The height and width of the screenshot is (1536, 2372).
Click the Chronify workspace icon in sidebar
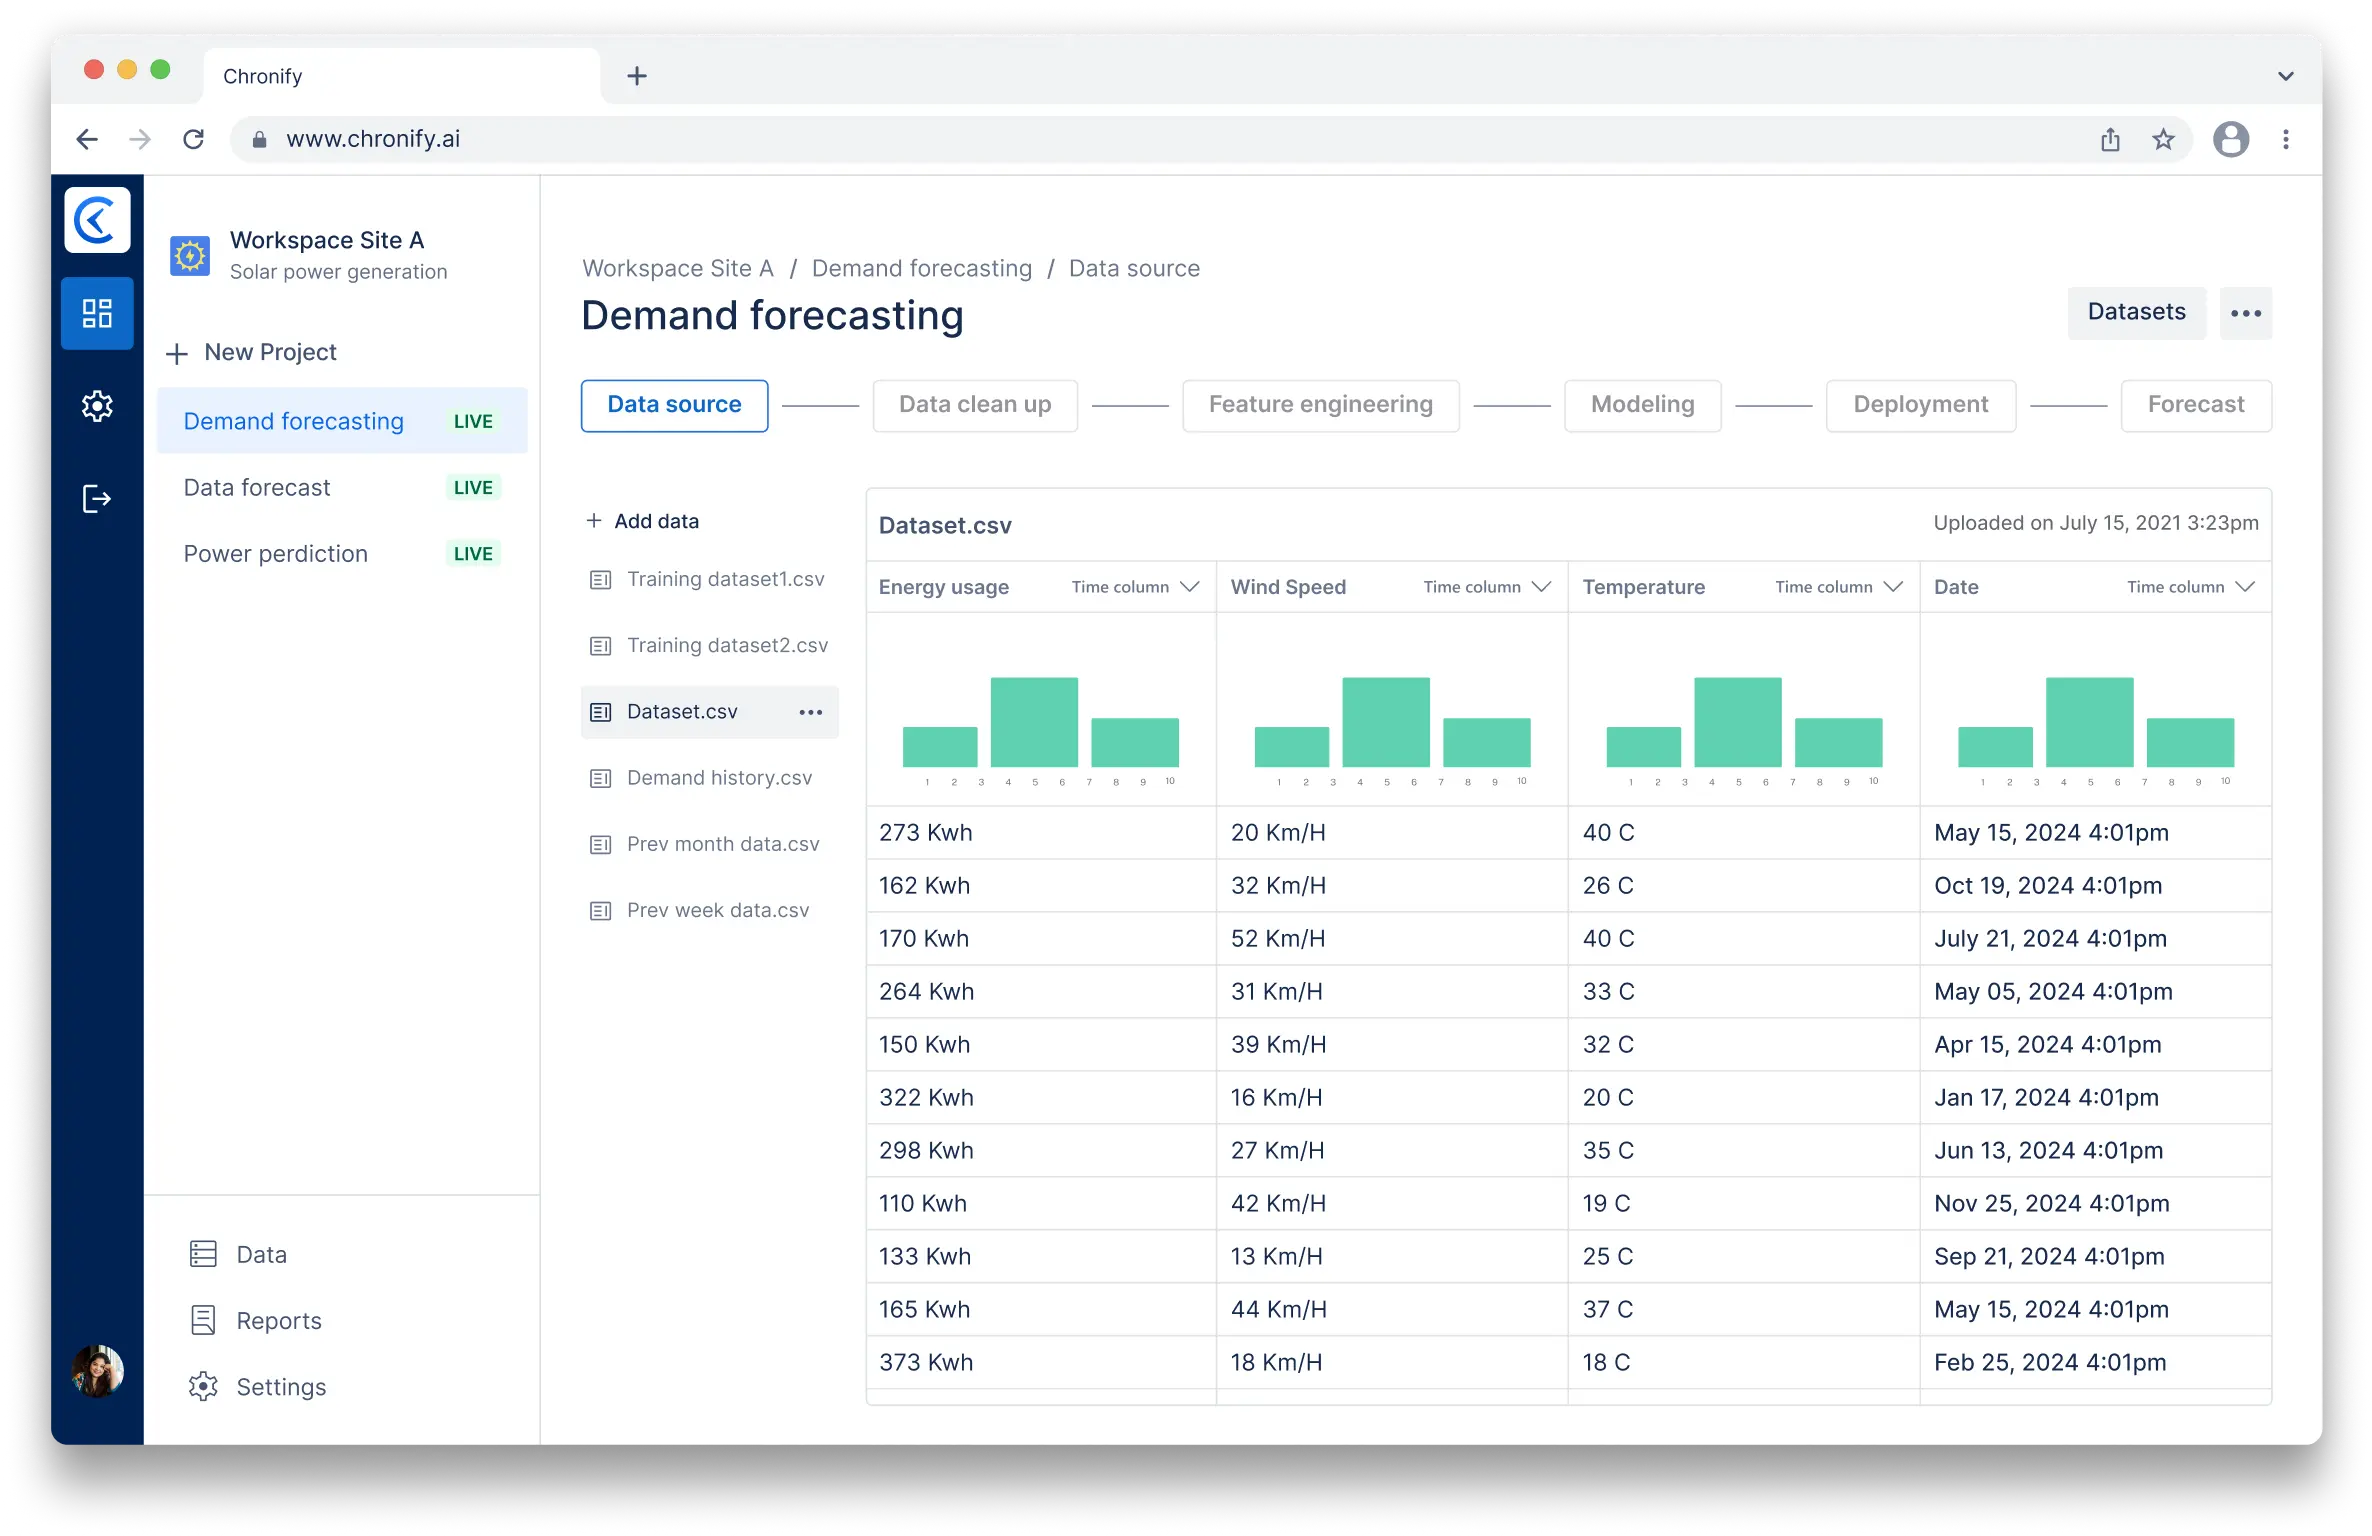click(100, 218)
